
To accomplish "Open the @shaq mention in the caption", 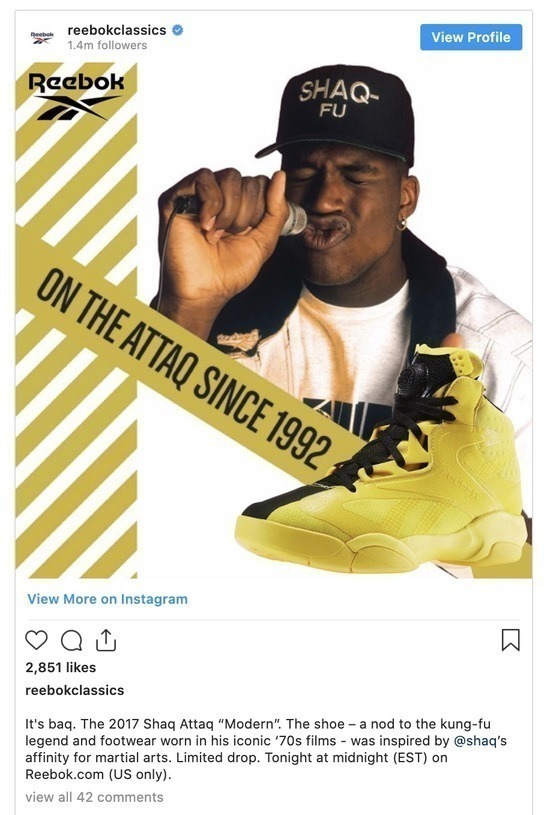I will click(x=475, y=741).
